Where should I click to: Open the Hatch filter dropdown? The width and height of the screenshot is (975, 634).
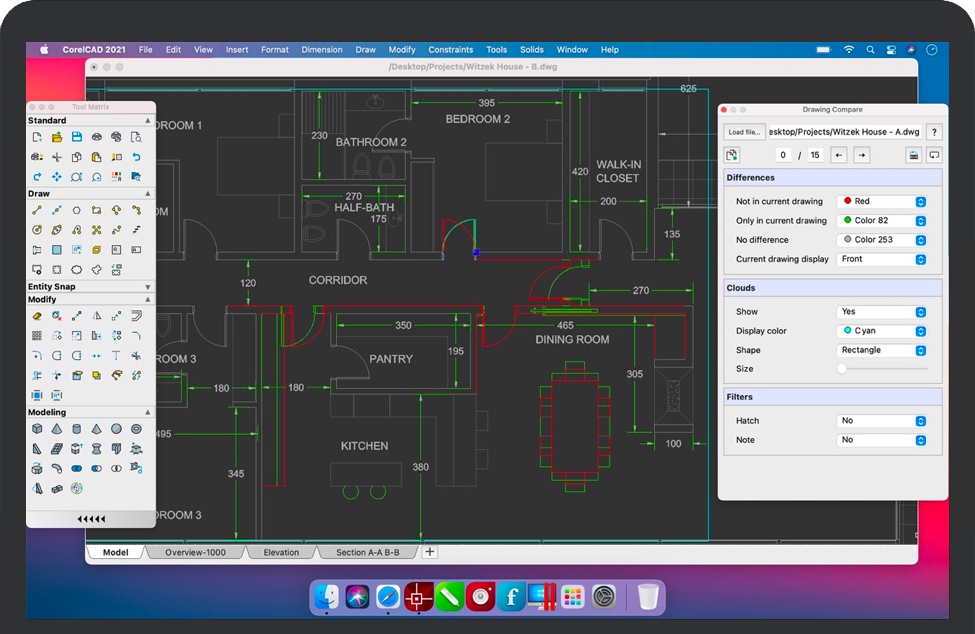pos(881,421)
